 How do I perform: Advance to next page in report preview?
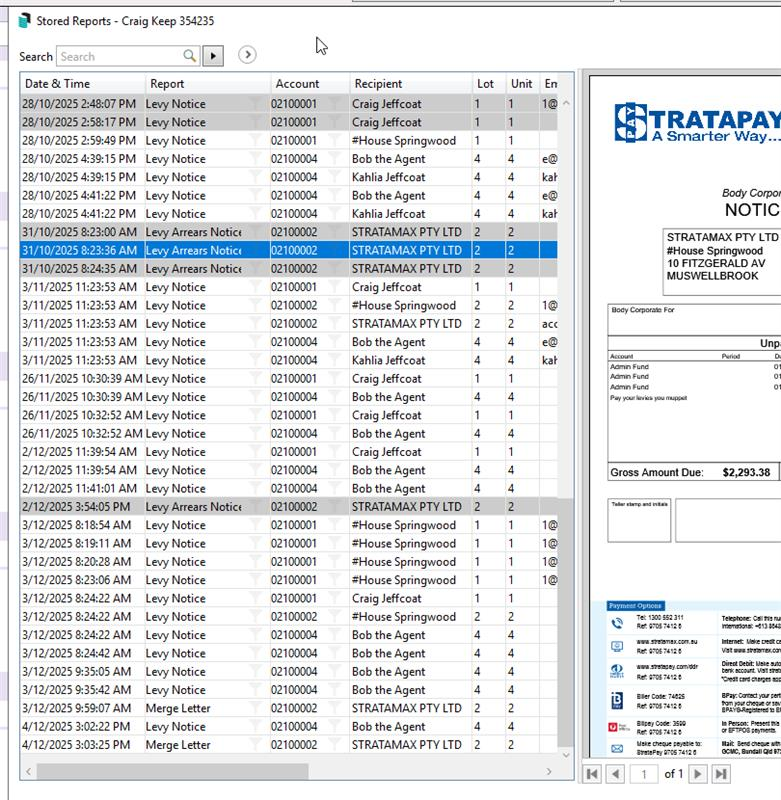pos(698,774)
